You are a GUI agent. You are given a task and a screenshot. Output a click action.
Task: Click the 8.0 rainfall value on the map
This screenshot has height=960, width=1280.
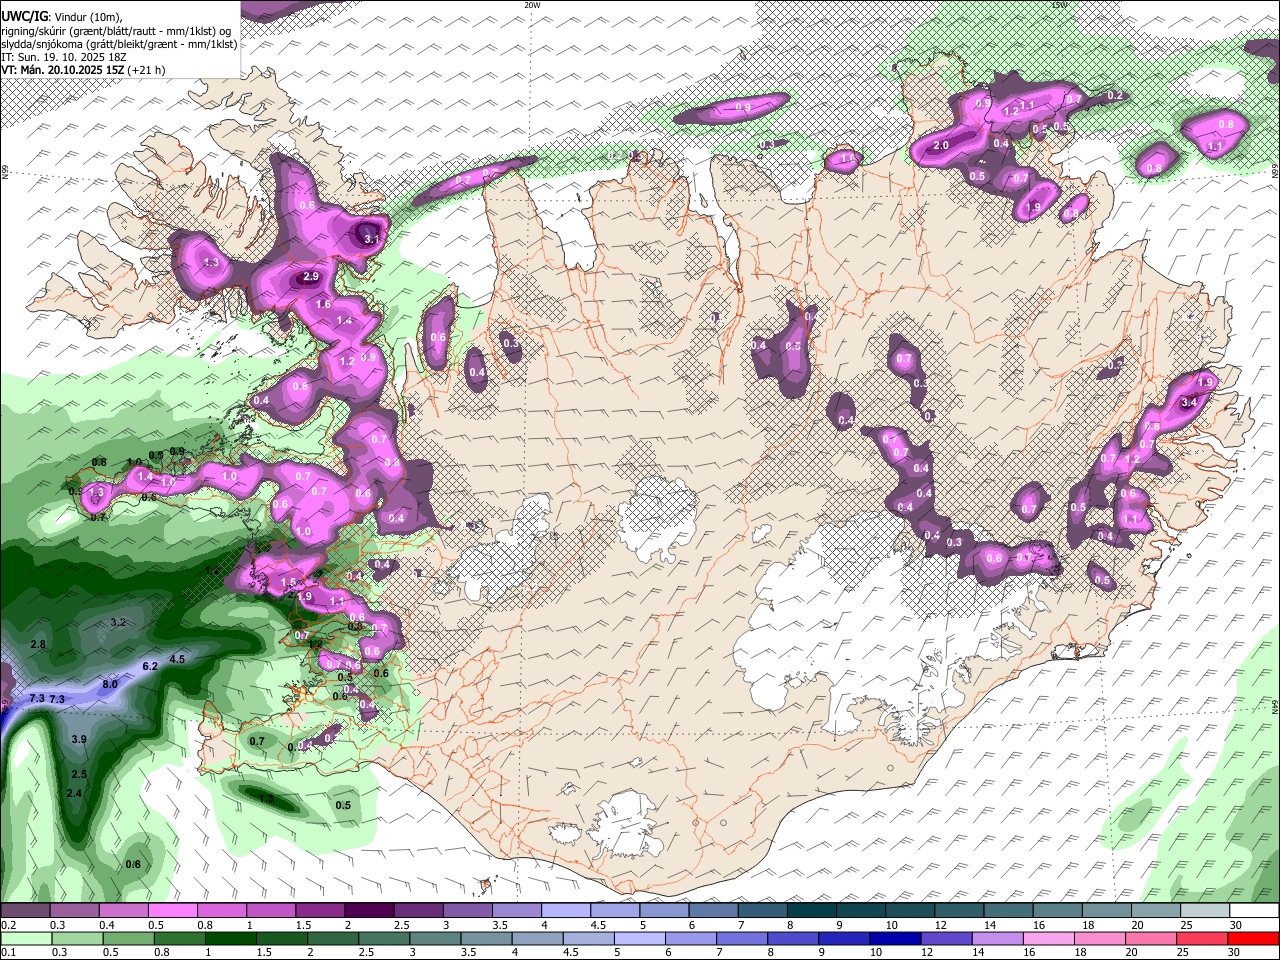[x=110, y=684]
